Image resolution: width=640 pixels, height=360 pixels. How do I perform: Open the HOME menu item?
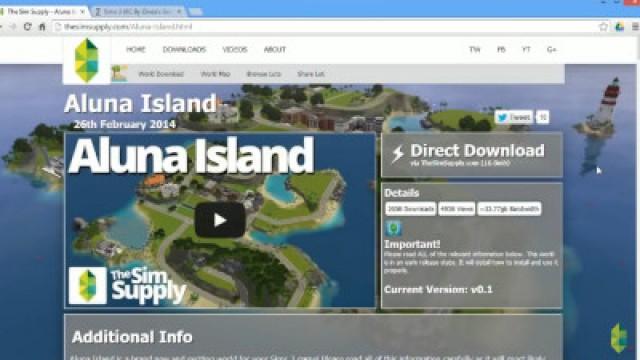click(136, 49)
